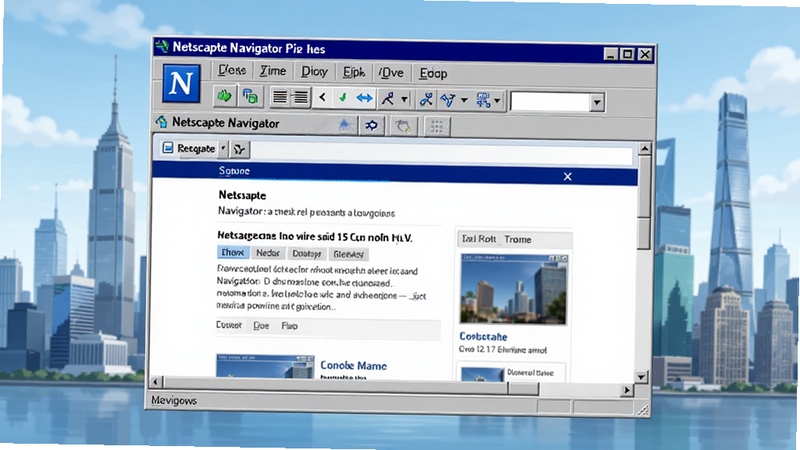Open the Coobetahe link

click(483, 337)
